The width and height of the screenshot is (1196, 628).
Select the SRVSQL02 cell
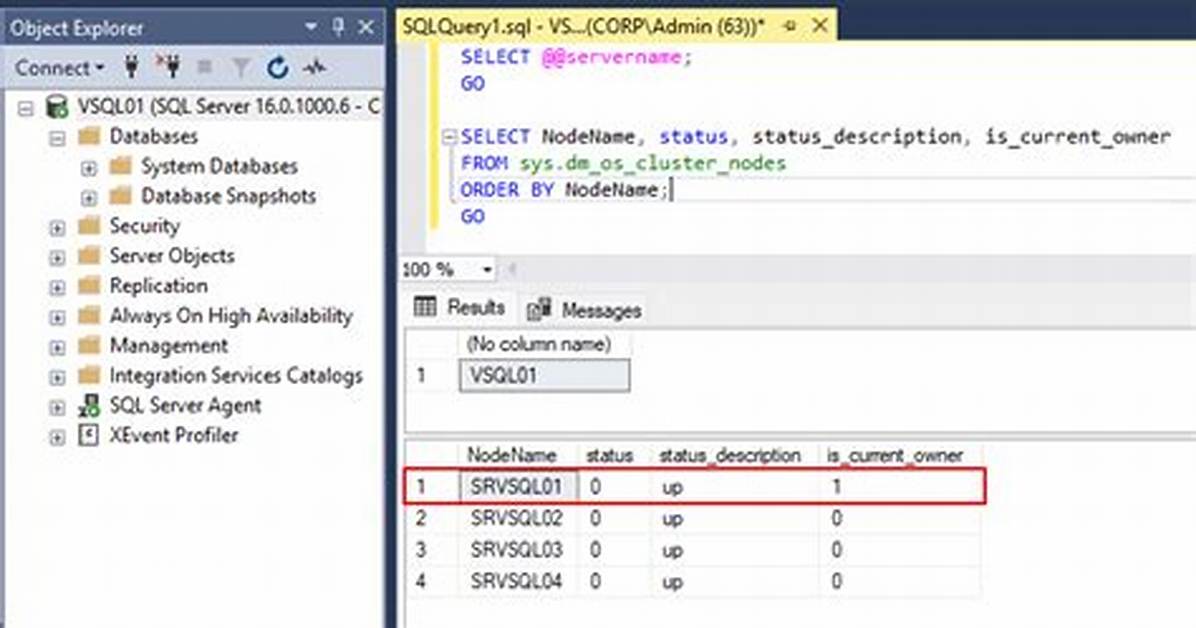click(x=518, y=519)
